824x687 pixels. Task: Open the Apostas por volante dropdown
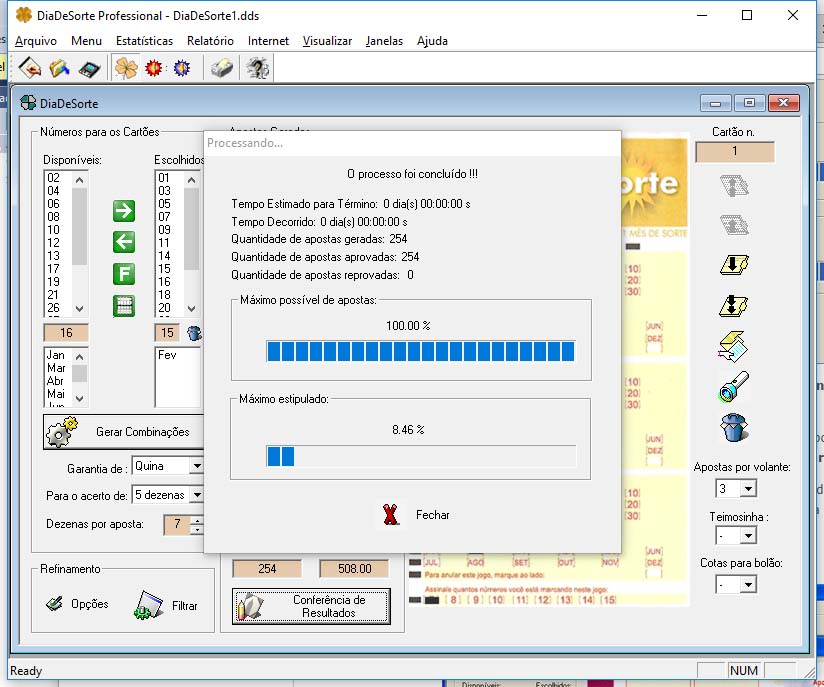pos(747,489)
